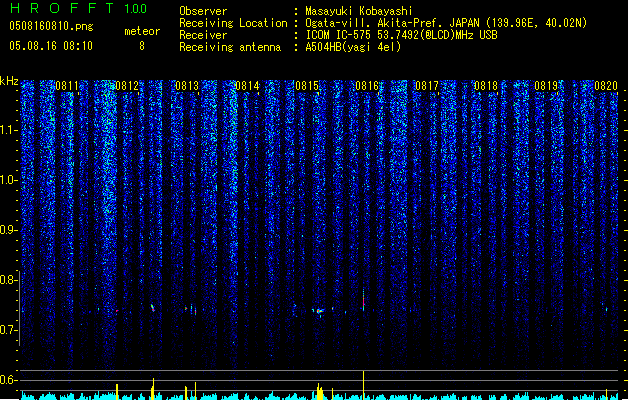This screenshot has height=400, width=629.
Task: Click the 0817 time marker
Action: 427,85
